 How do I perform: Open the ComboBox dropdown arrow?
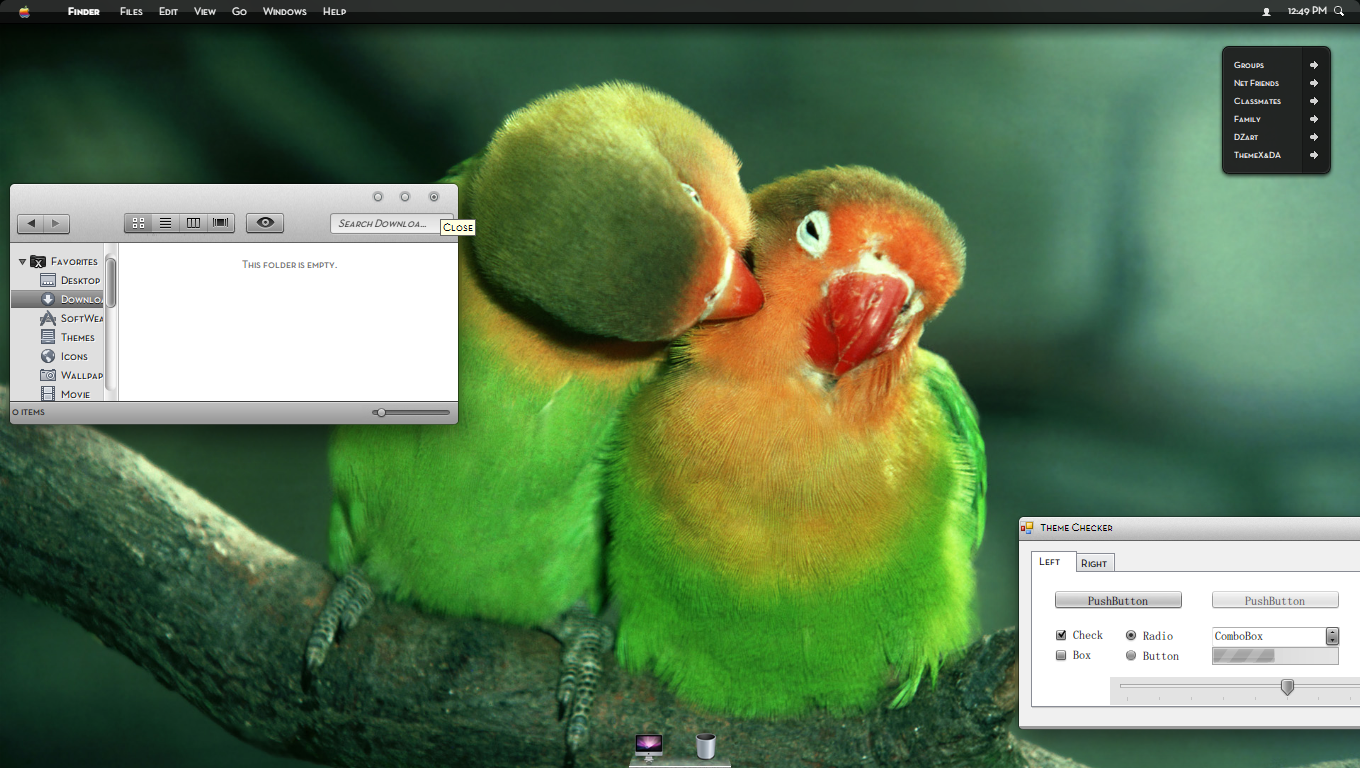click(x=1332, y=636)
